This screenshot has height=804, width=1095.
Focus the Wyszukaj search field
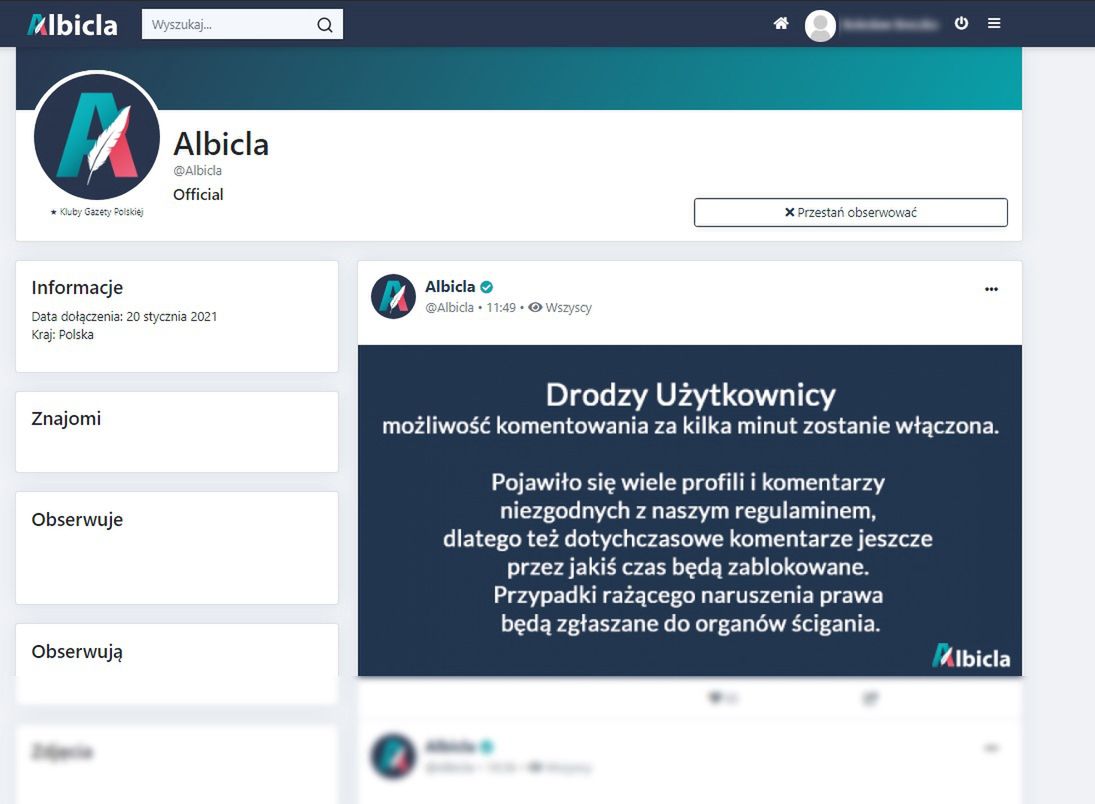tap(242, 24)
